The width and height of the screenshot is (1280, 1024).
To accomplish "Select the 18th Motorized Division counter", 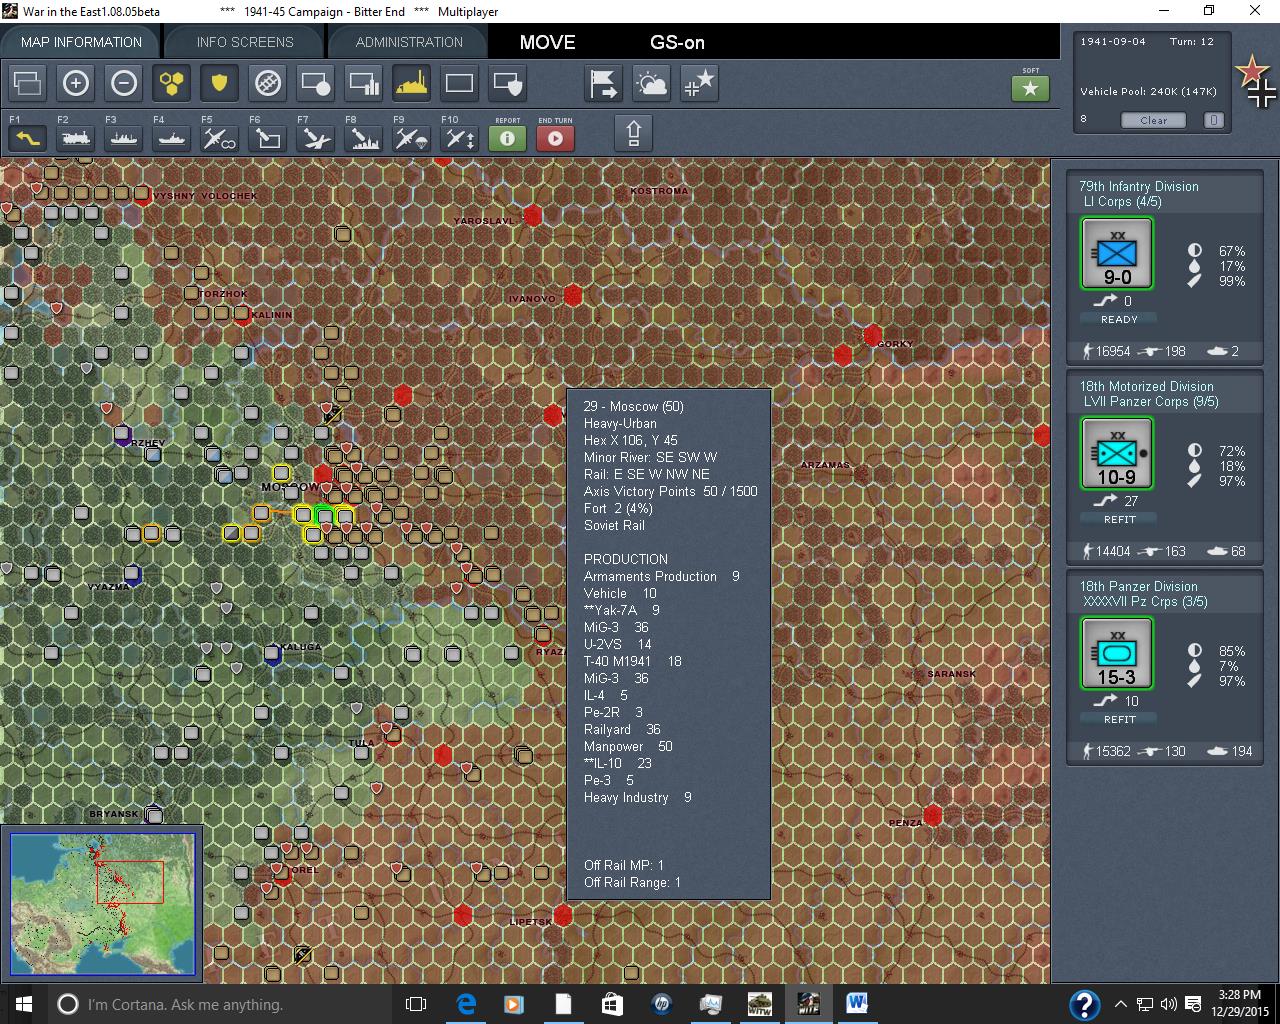I will tap(1117, 454).
